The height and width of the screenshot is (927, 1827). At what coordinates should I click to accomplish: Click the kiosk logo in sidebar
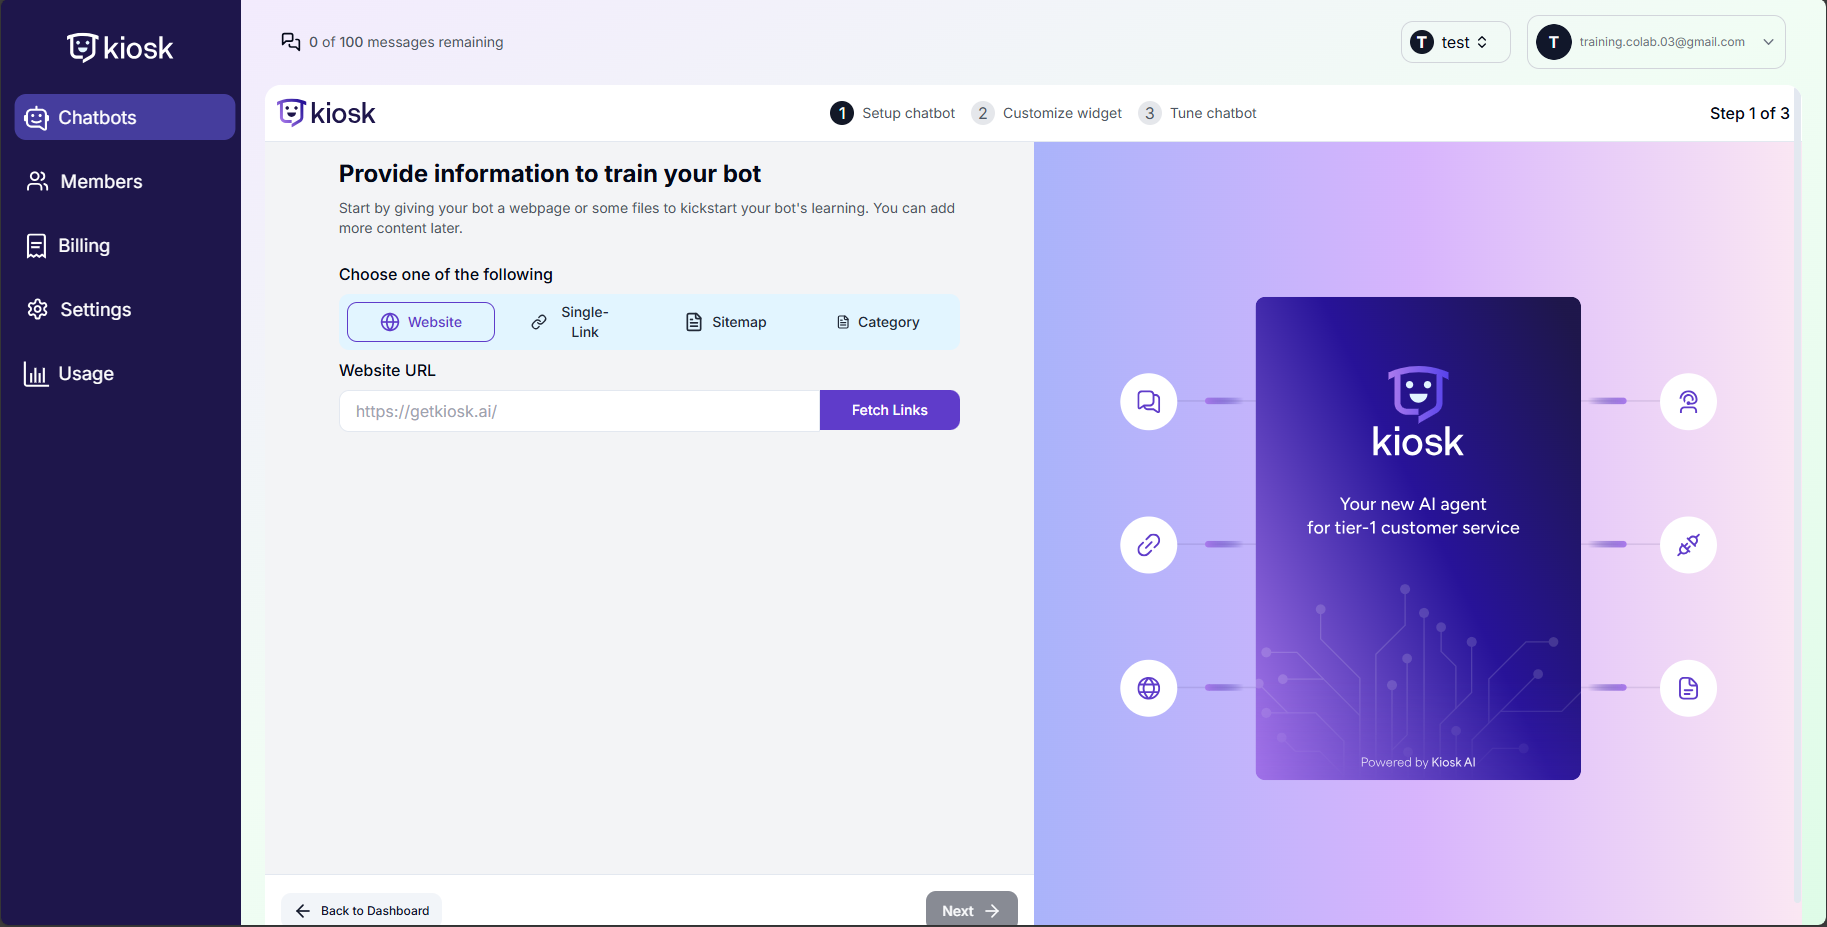coord(120,48)
